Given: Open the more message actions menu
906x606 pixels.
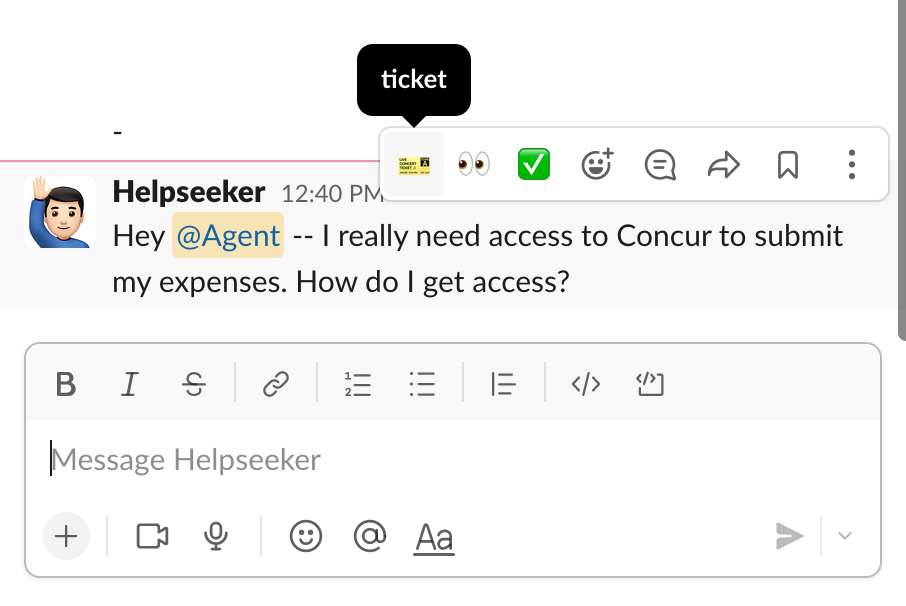Looking at the screenshot, I should [851, 165].
